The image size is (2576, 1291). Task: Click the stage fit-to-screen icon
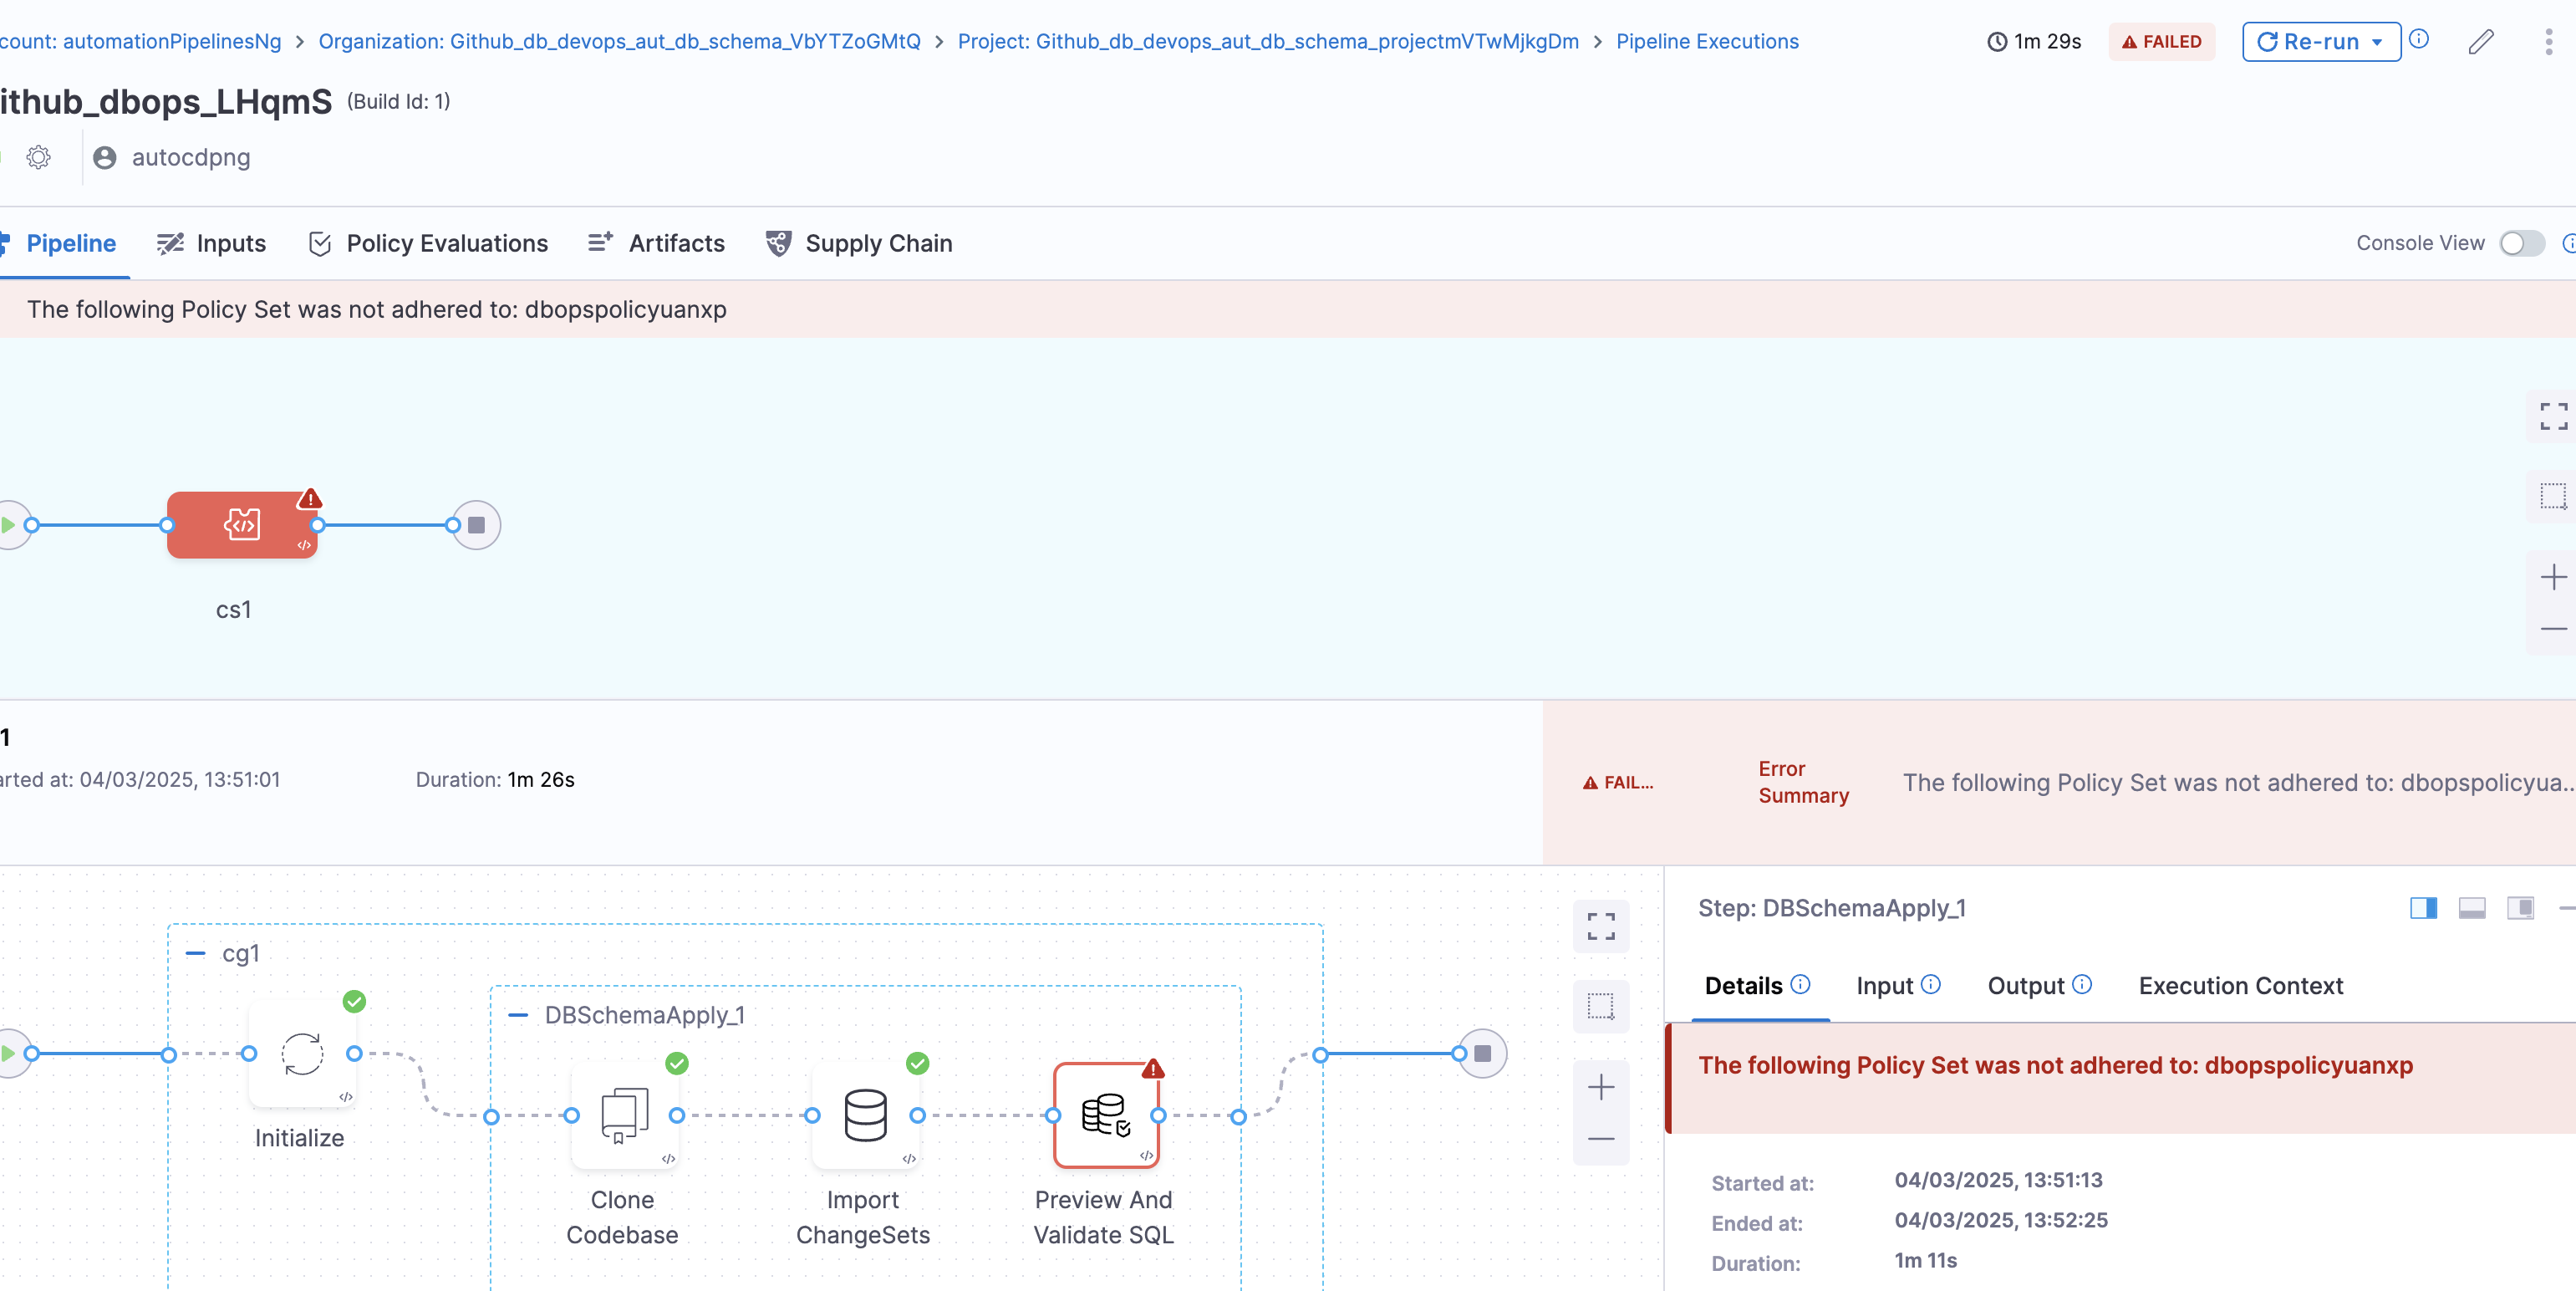coord(2553,416)
